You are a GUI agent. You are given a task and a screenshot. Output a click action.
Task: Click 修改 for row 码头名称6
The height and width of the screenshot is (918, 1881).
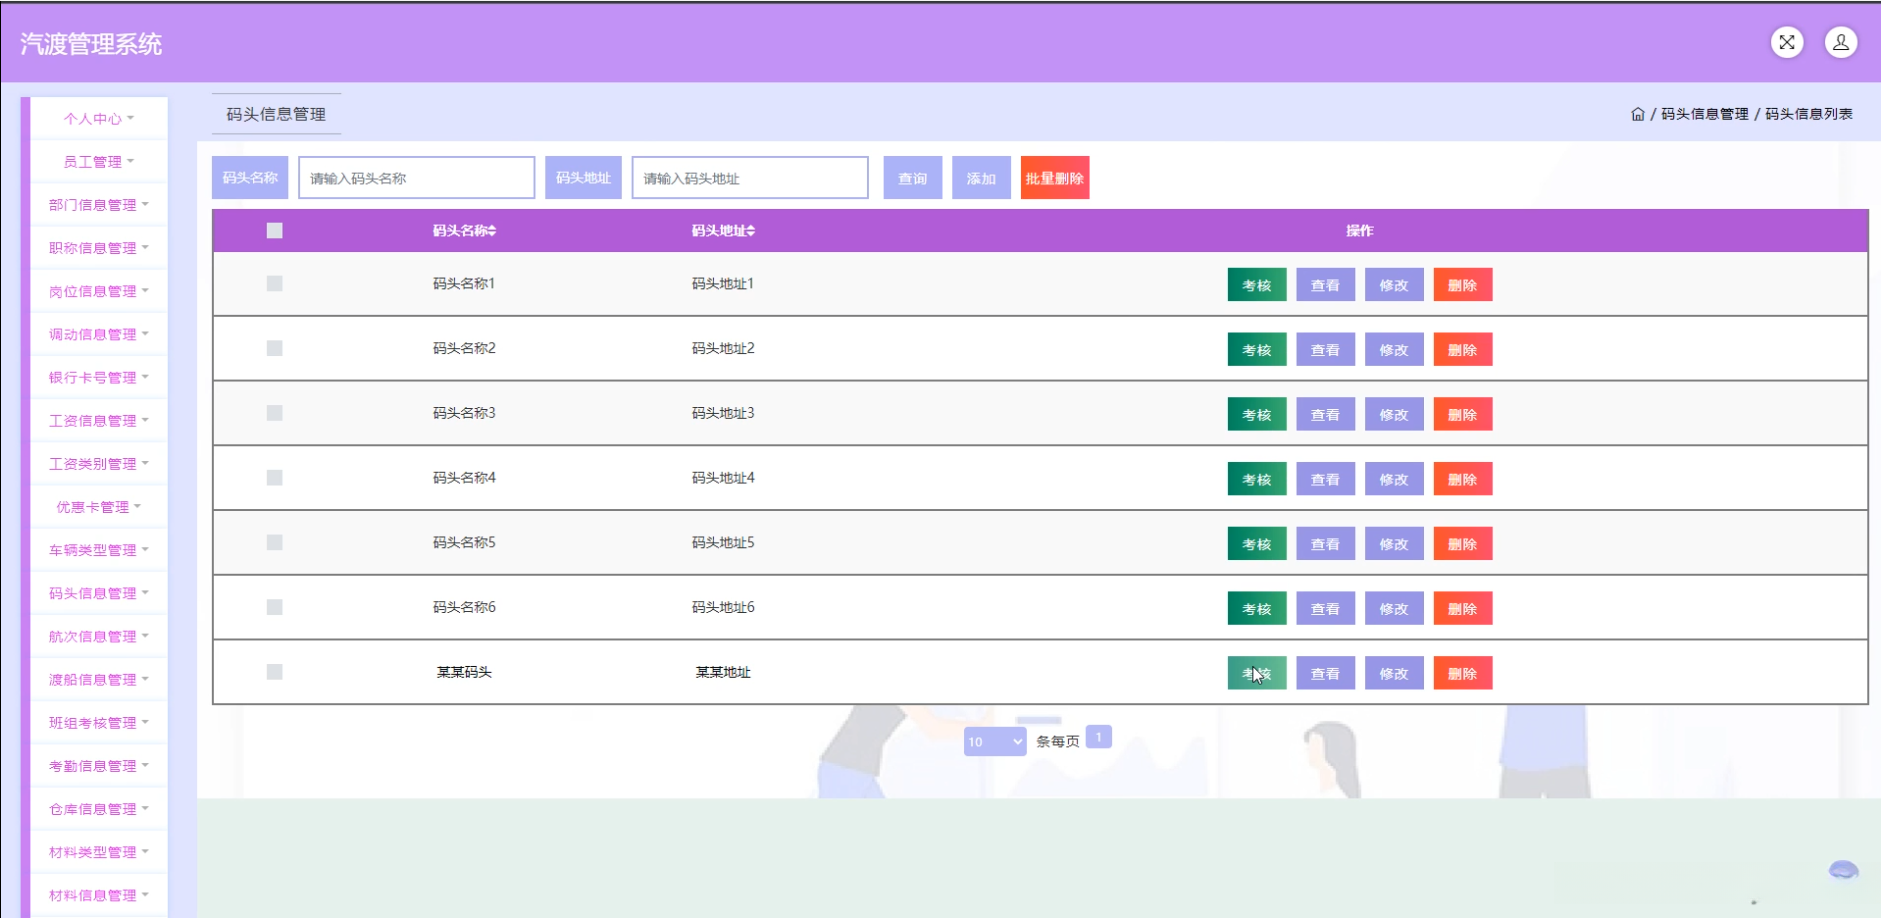pyautogui.click(x=1394, y=609)
